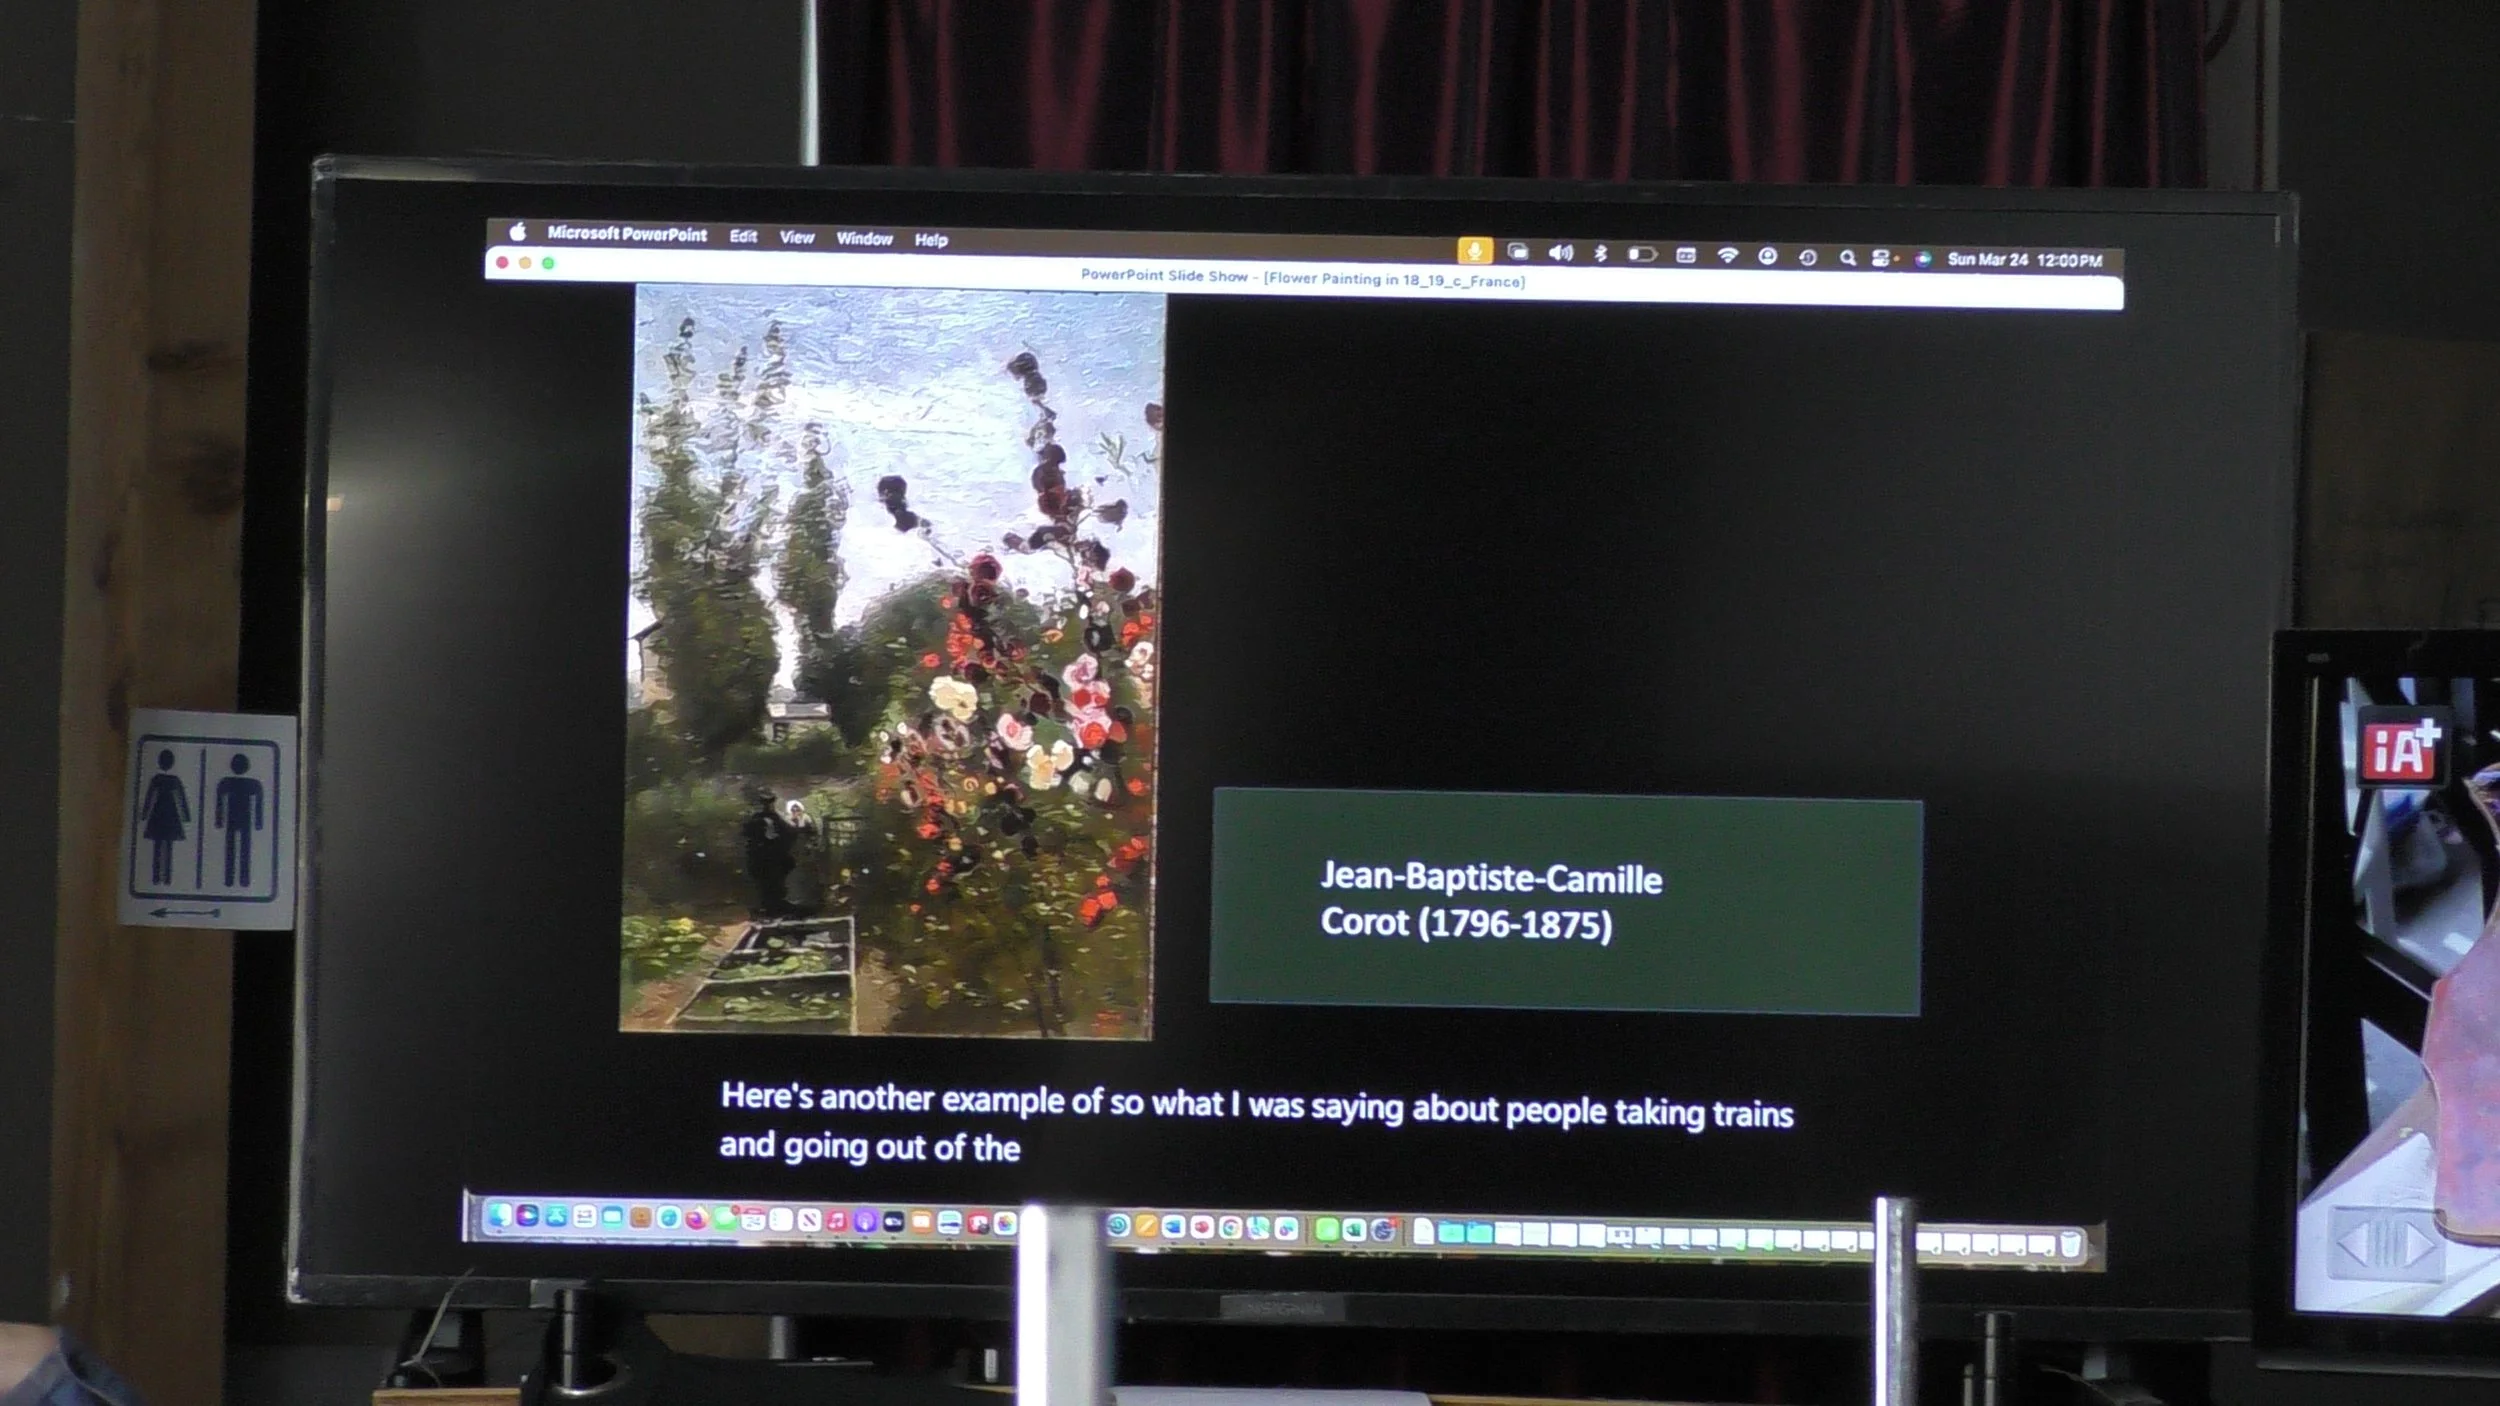Viewport: 2500px width, 1406px height.
Task: Open the Music app in dock
Action: [x=836, y=1220]
